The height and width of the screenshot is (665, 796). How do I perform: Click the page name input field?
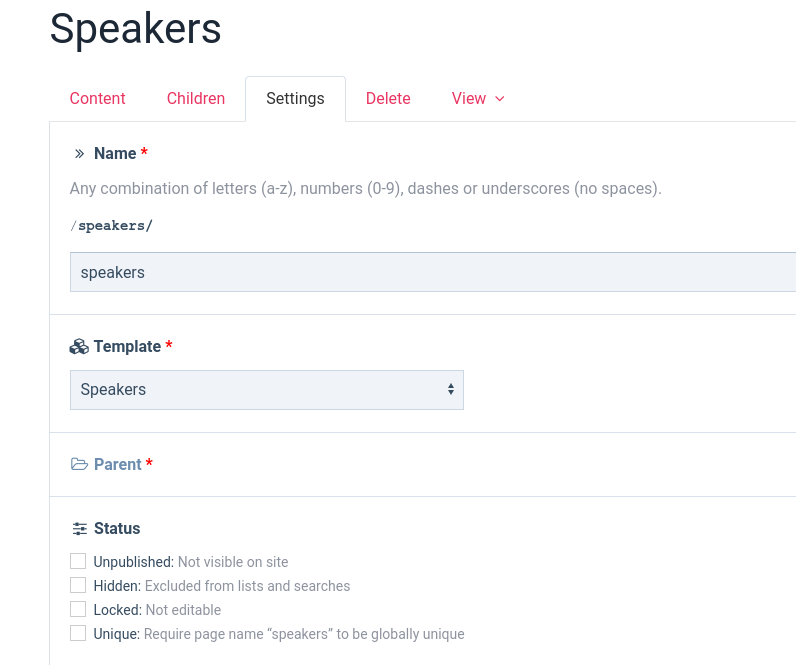pyautogui.click(x=432, y=272)
